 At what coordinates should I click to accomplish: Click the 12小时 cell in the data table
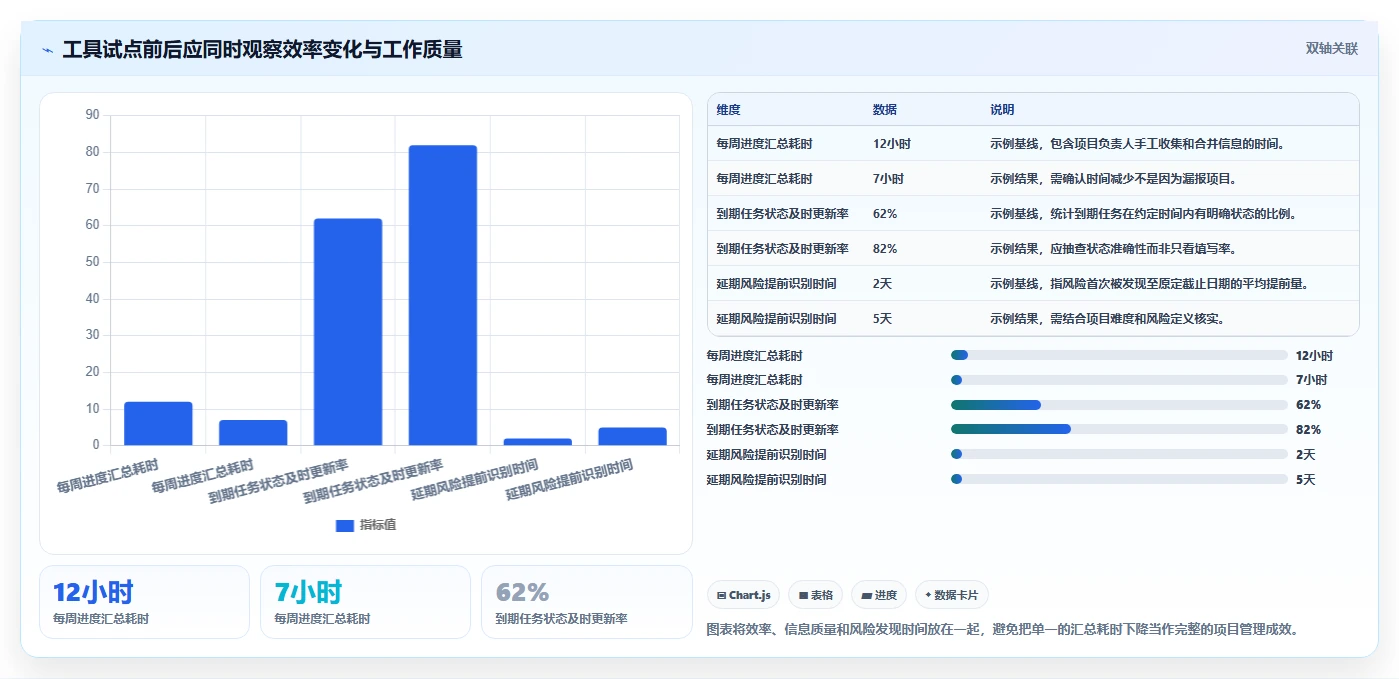[891, 144]
